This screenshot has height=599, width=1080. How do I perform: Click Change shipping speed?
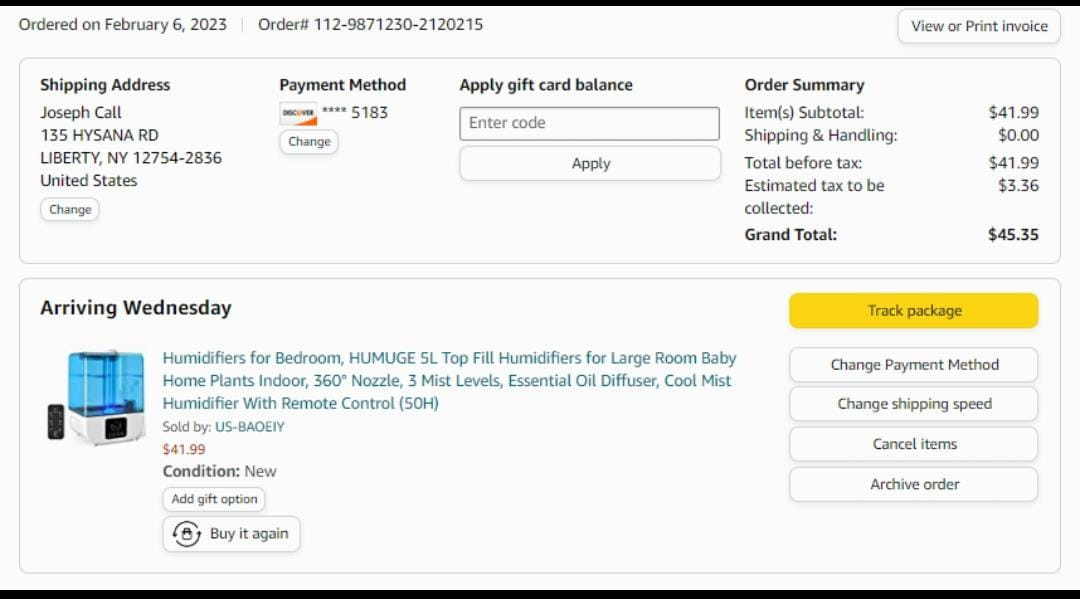914,404
